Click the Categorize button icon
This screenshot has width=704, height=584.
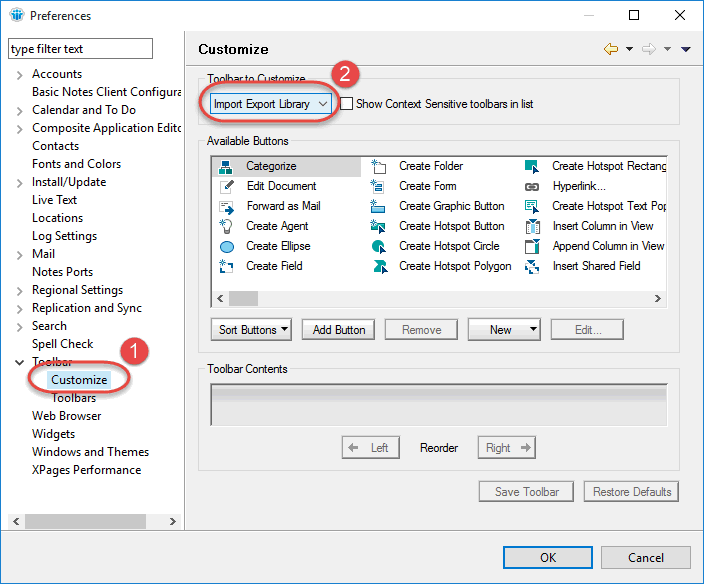tap(225, 167)
